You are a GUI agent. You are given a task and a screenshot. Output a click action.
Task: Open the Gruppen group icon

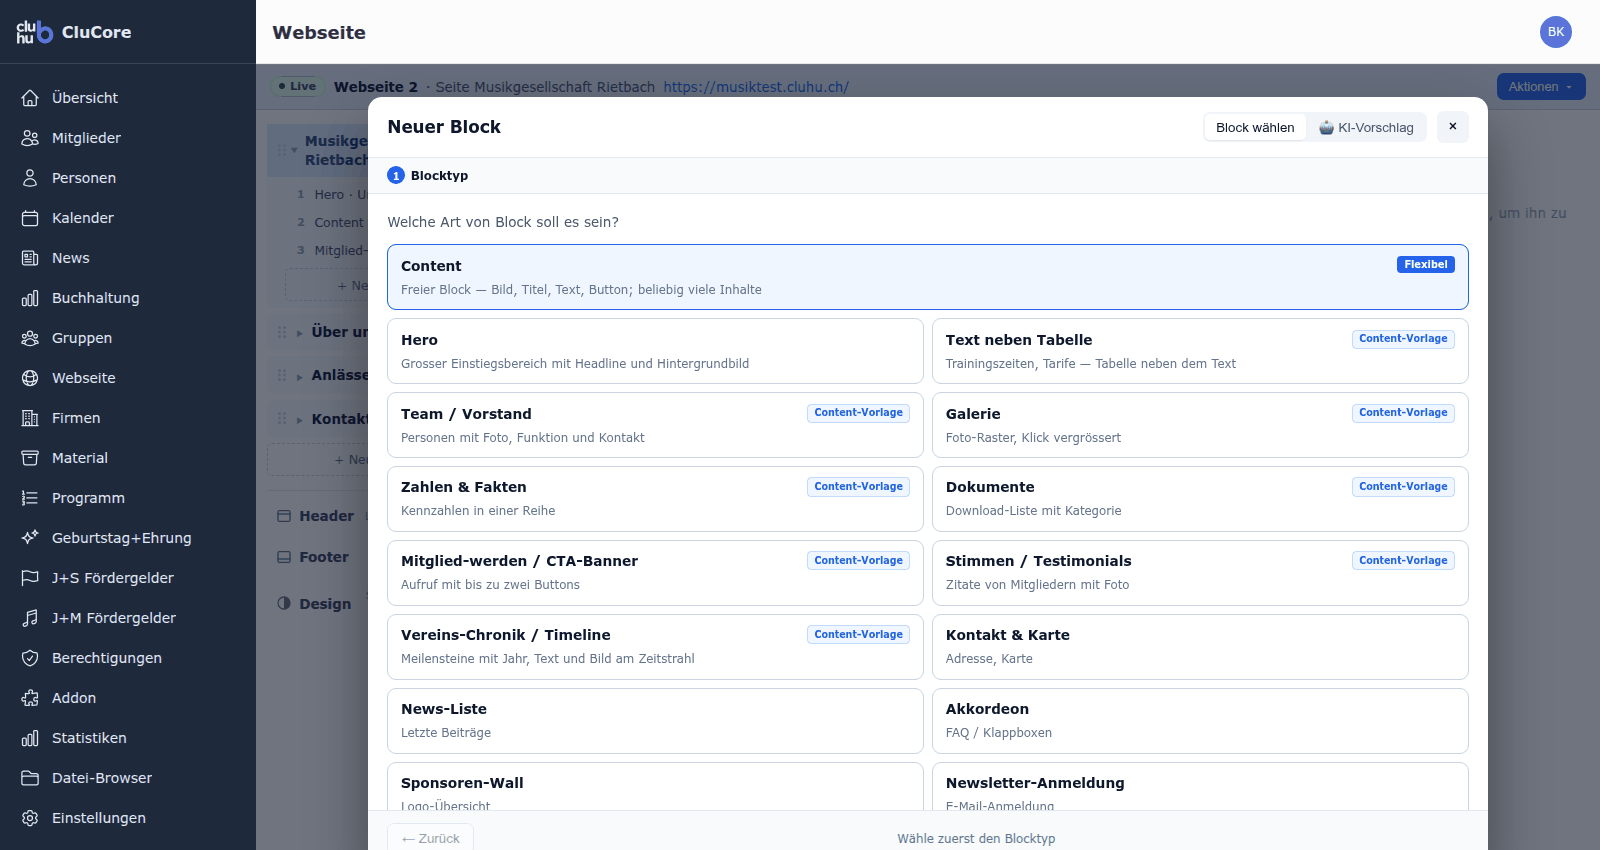(30, 338)
